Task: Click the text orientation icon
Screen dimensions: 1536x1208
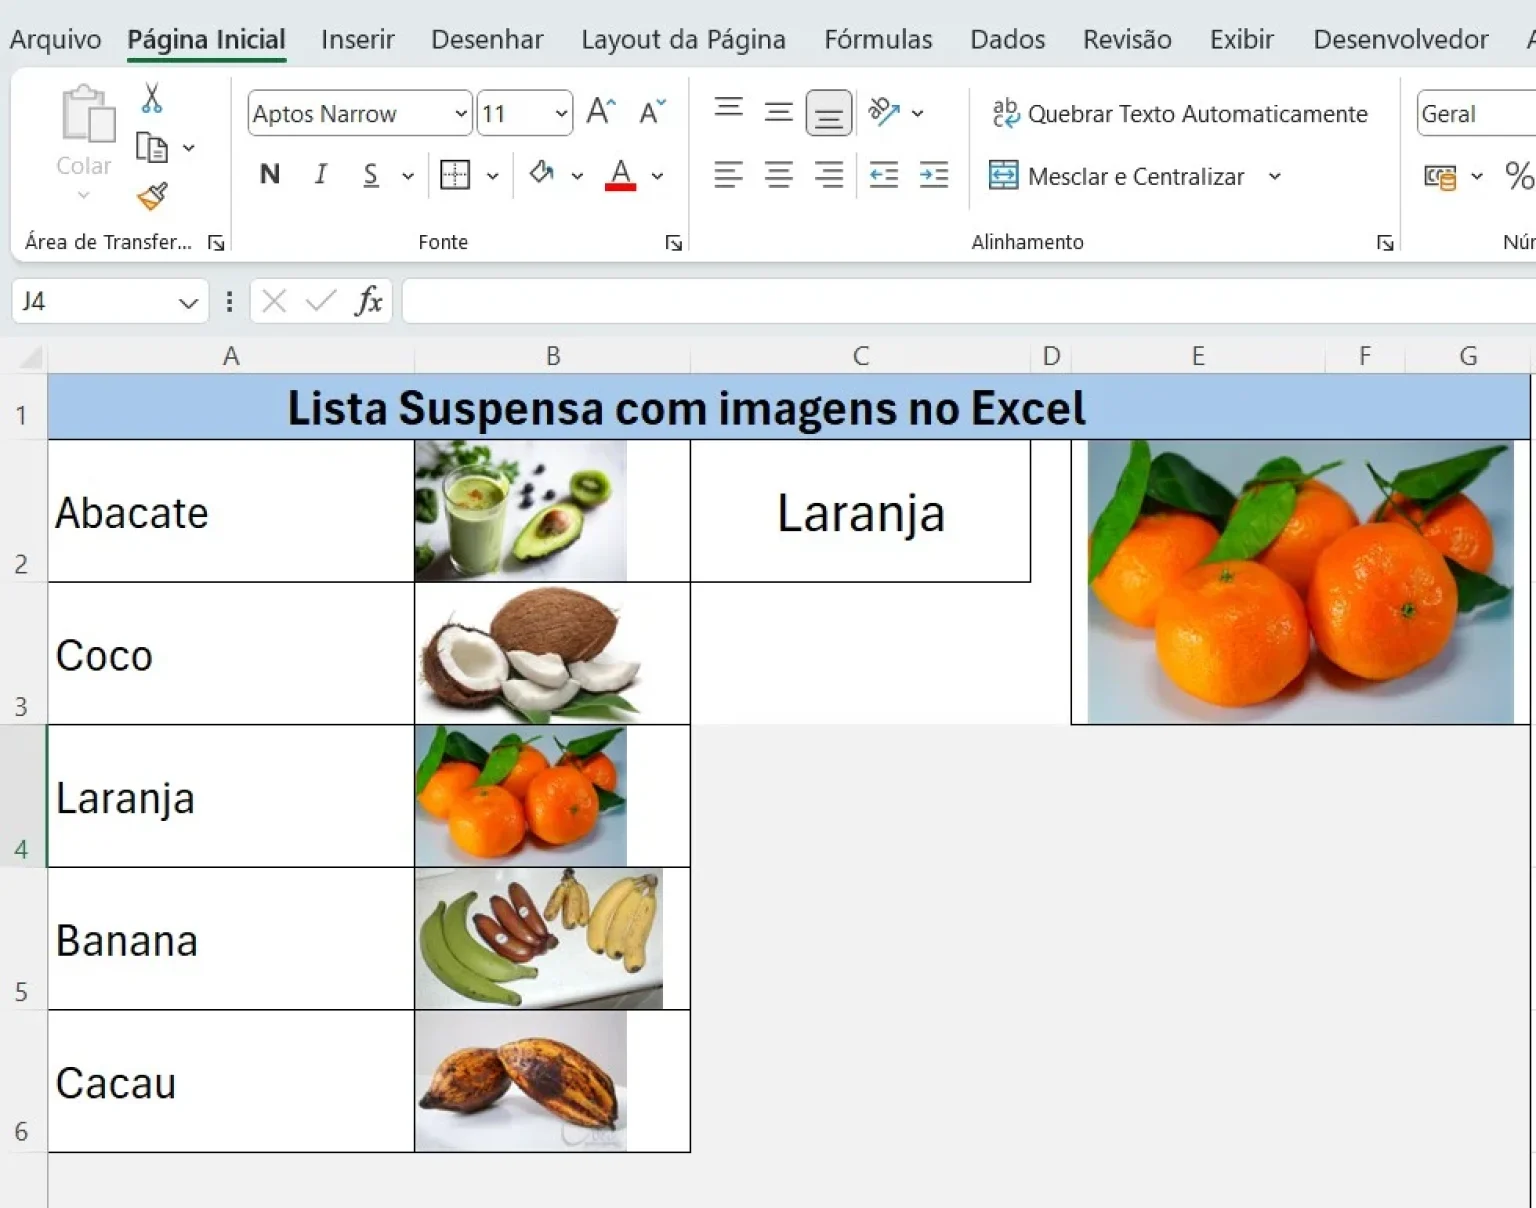Action: coord(884,111)
